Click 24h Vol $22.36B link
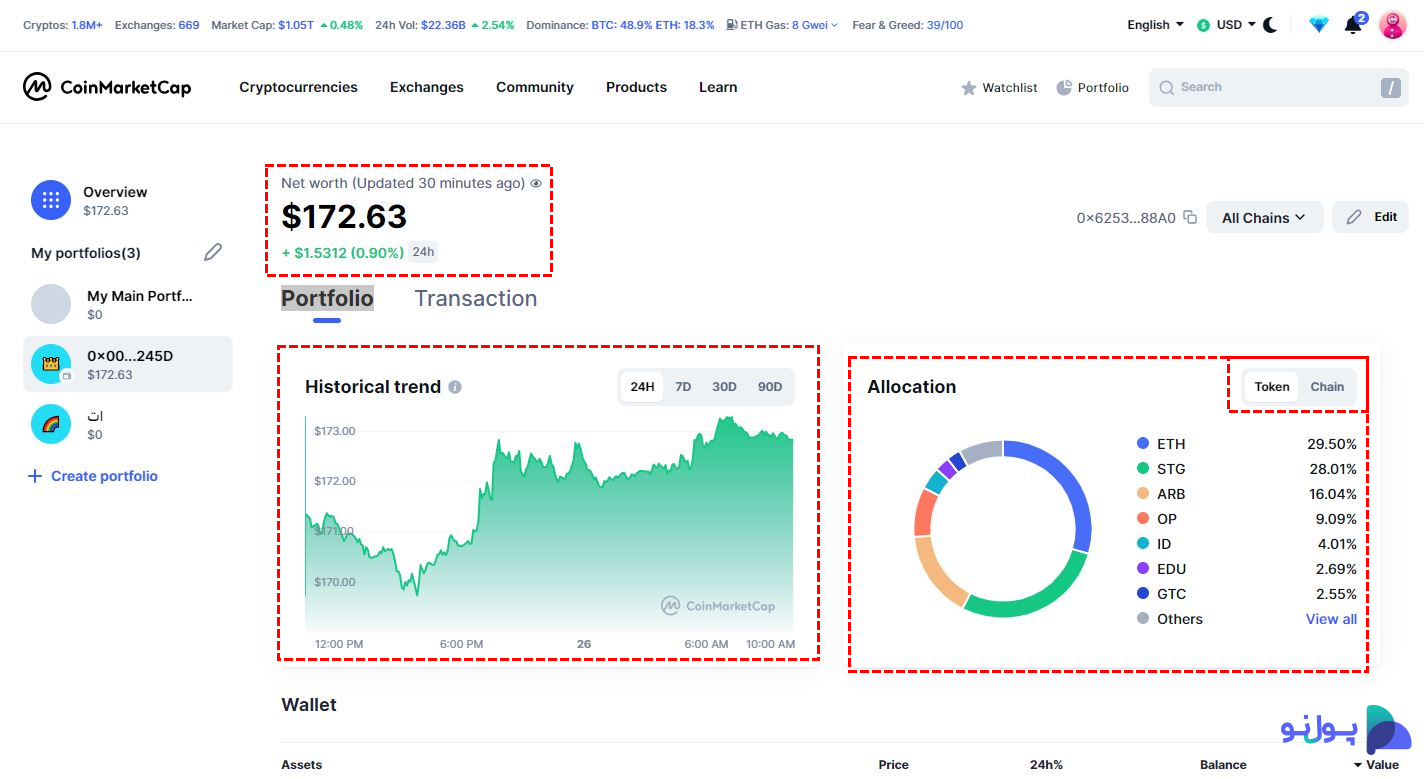This screenshot has width=1424, height=779. coord(444,25)
